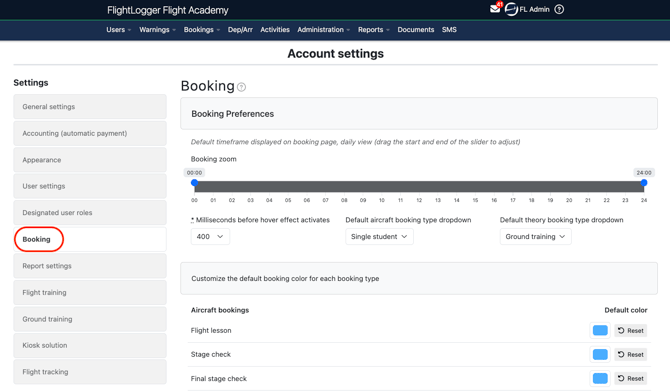Click the FL Admin profile logo

511,9
